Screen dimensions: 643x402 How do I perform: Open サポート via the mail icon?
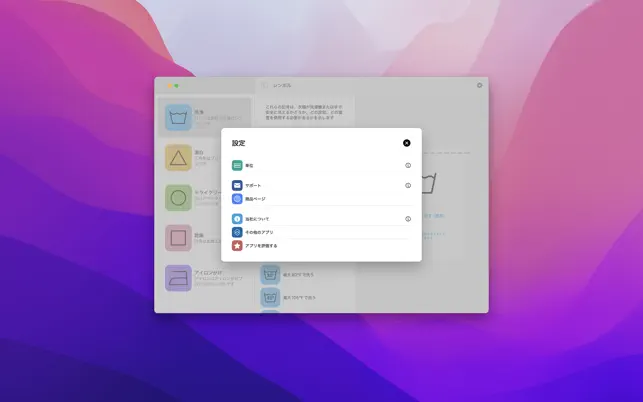(237, 185)
